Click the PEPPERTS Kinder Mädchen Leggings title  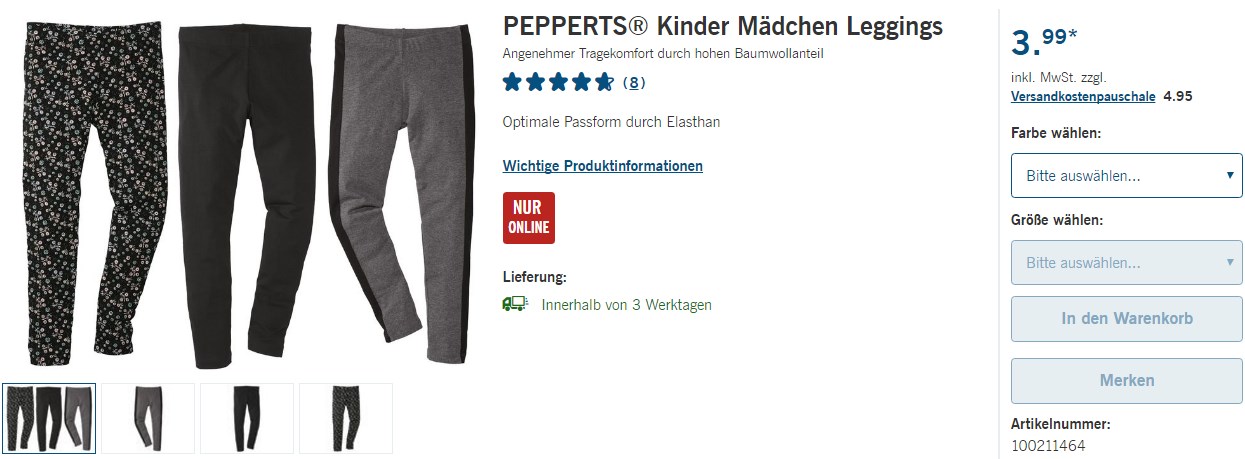tap(722, 27)
